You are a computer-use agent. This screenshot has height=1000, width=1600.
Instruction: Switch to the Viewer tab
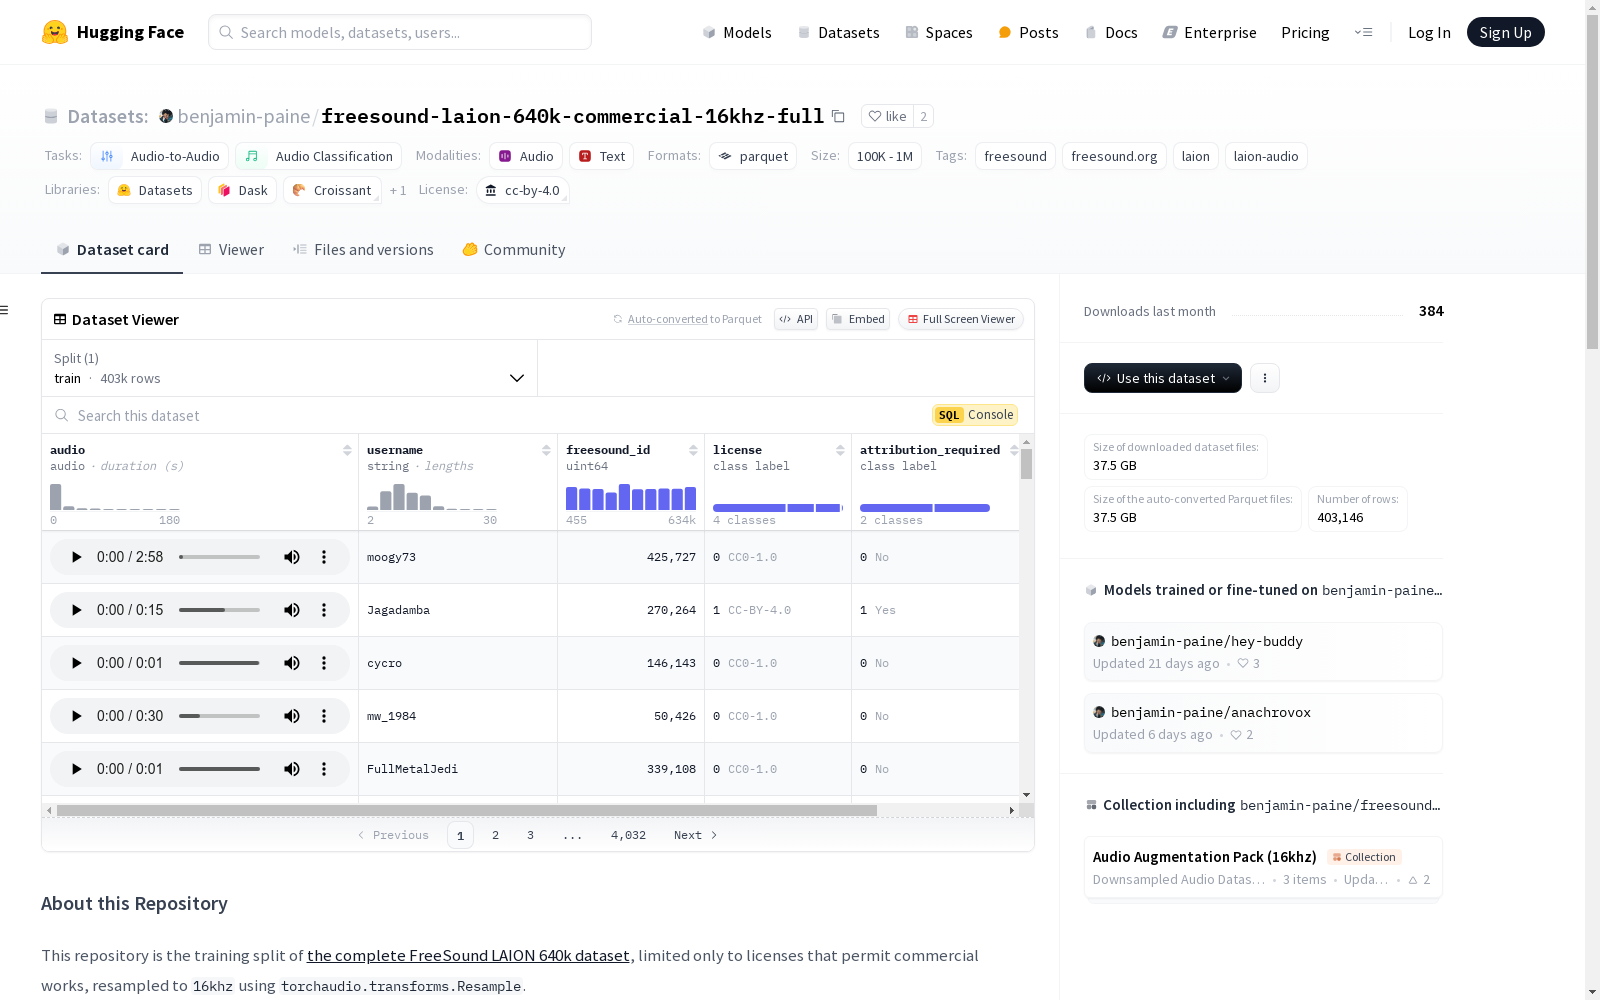click(x=231, y=250)
